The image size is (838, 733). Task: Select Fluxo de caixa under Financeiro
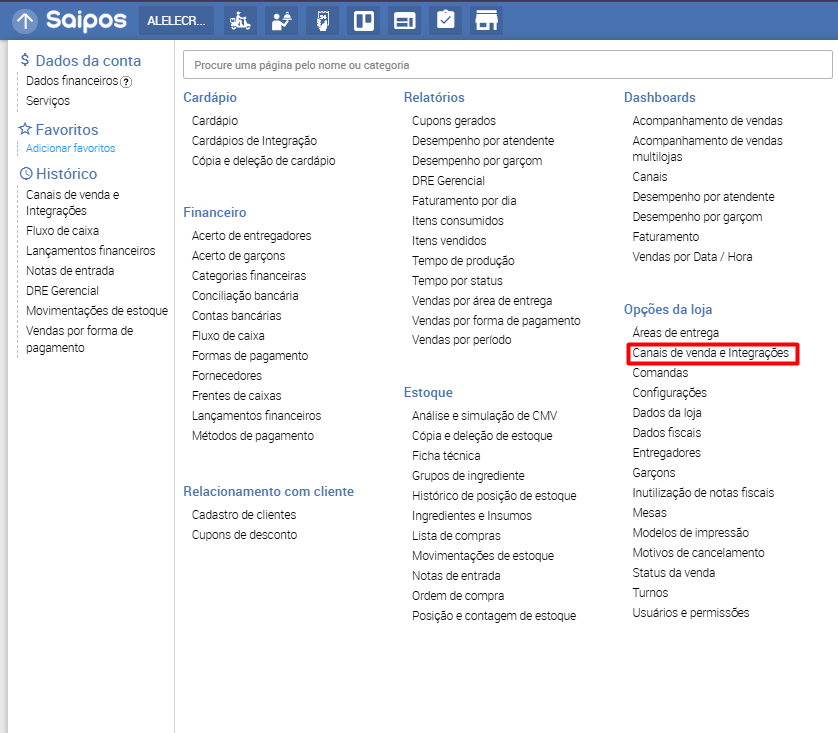(x=228, y=336)
